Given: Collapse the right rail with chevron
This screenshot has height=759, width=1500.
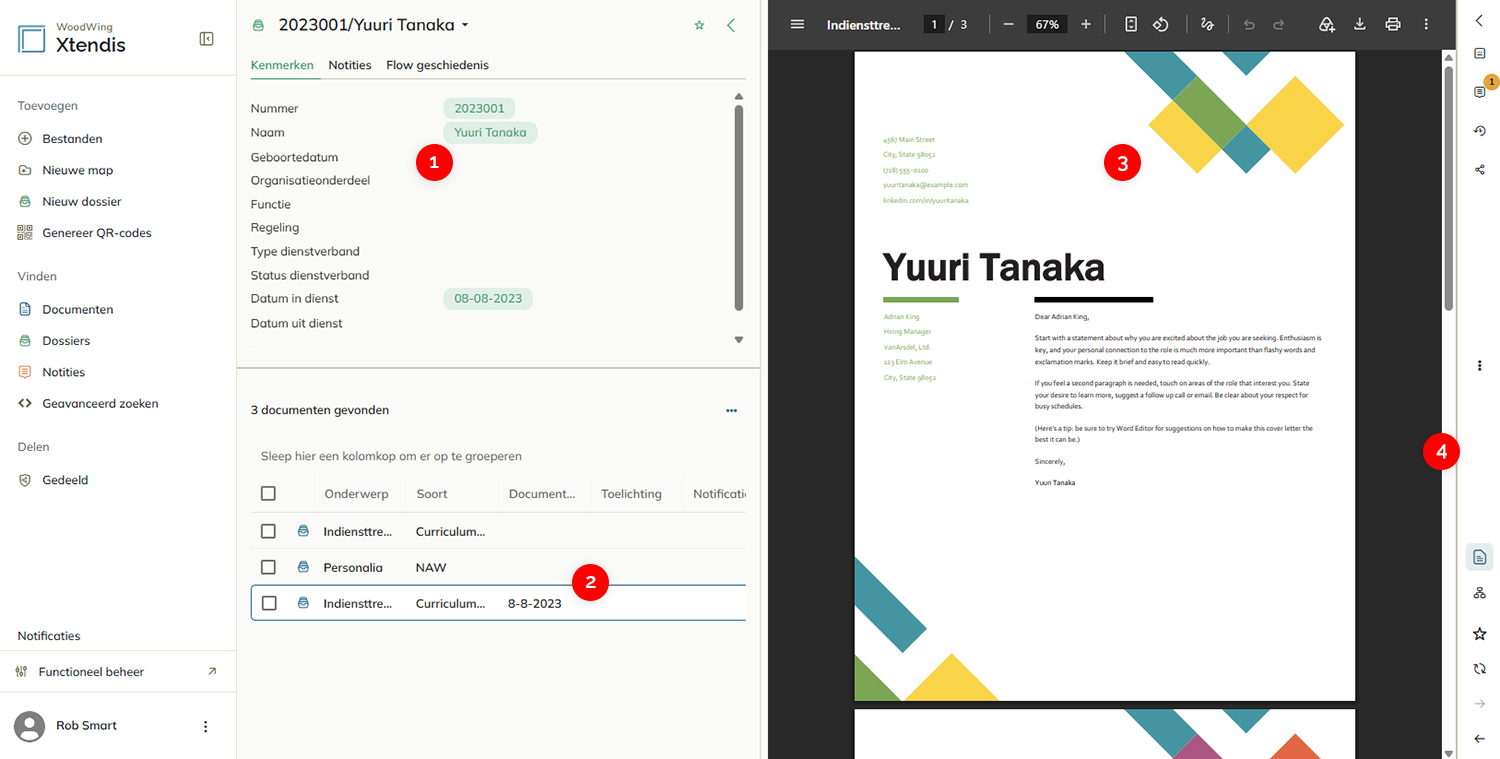Looking at the screenshot, I should [1480, 20].
